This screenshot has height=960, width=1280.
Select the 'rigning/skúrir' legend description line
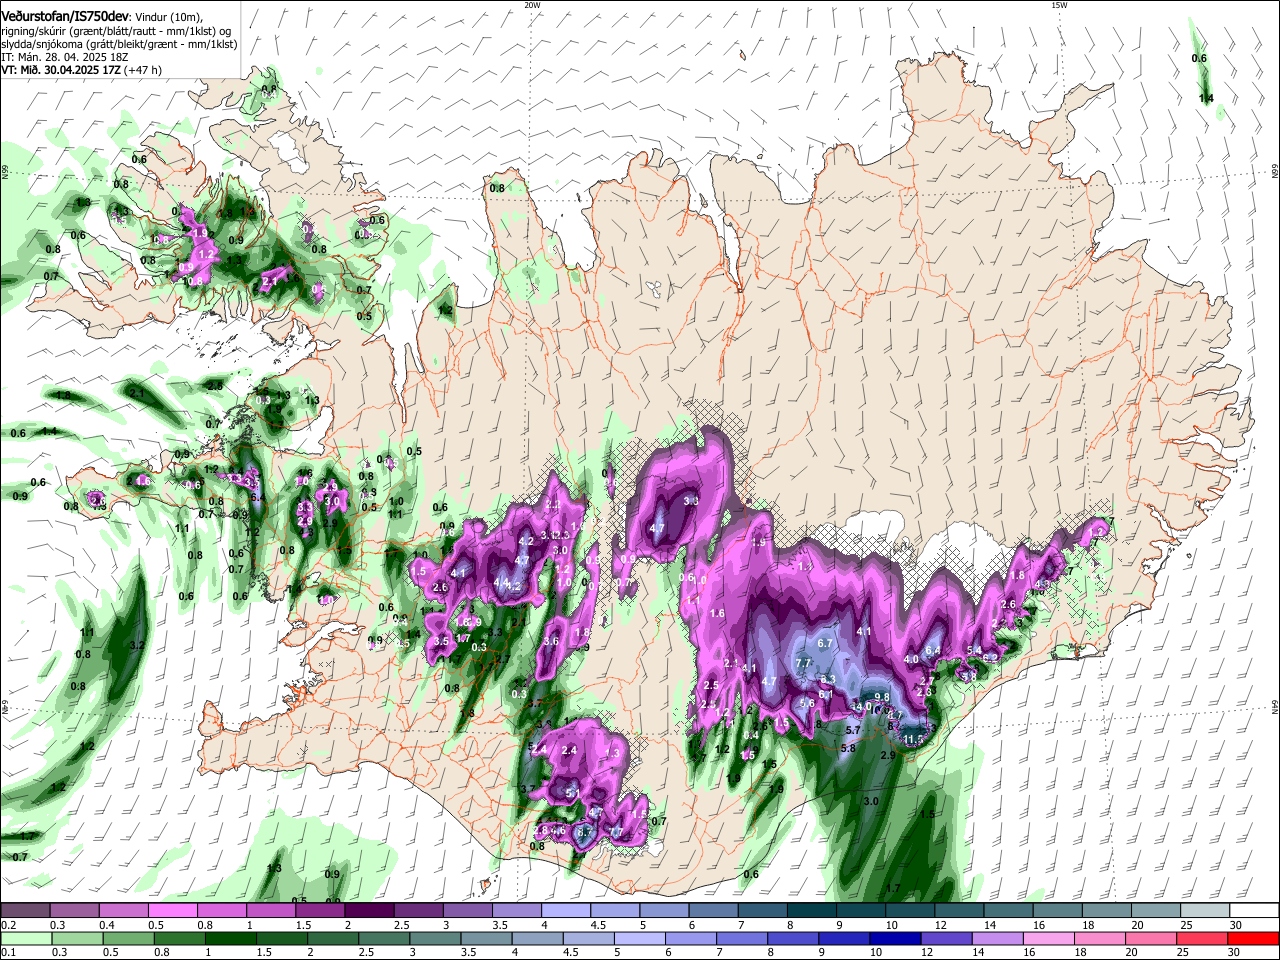click(x=118, y=31)
